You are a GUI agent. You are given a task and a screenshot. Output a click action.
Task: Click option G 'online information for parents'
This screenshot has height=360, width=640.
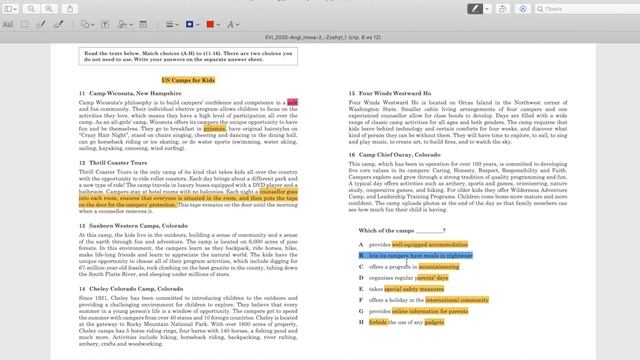tap(430, 311)
